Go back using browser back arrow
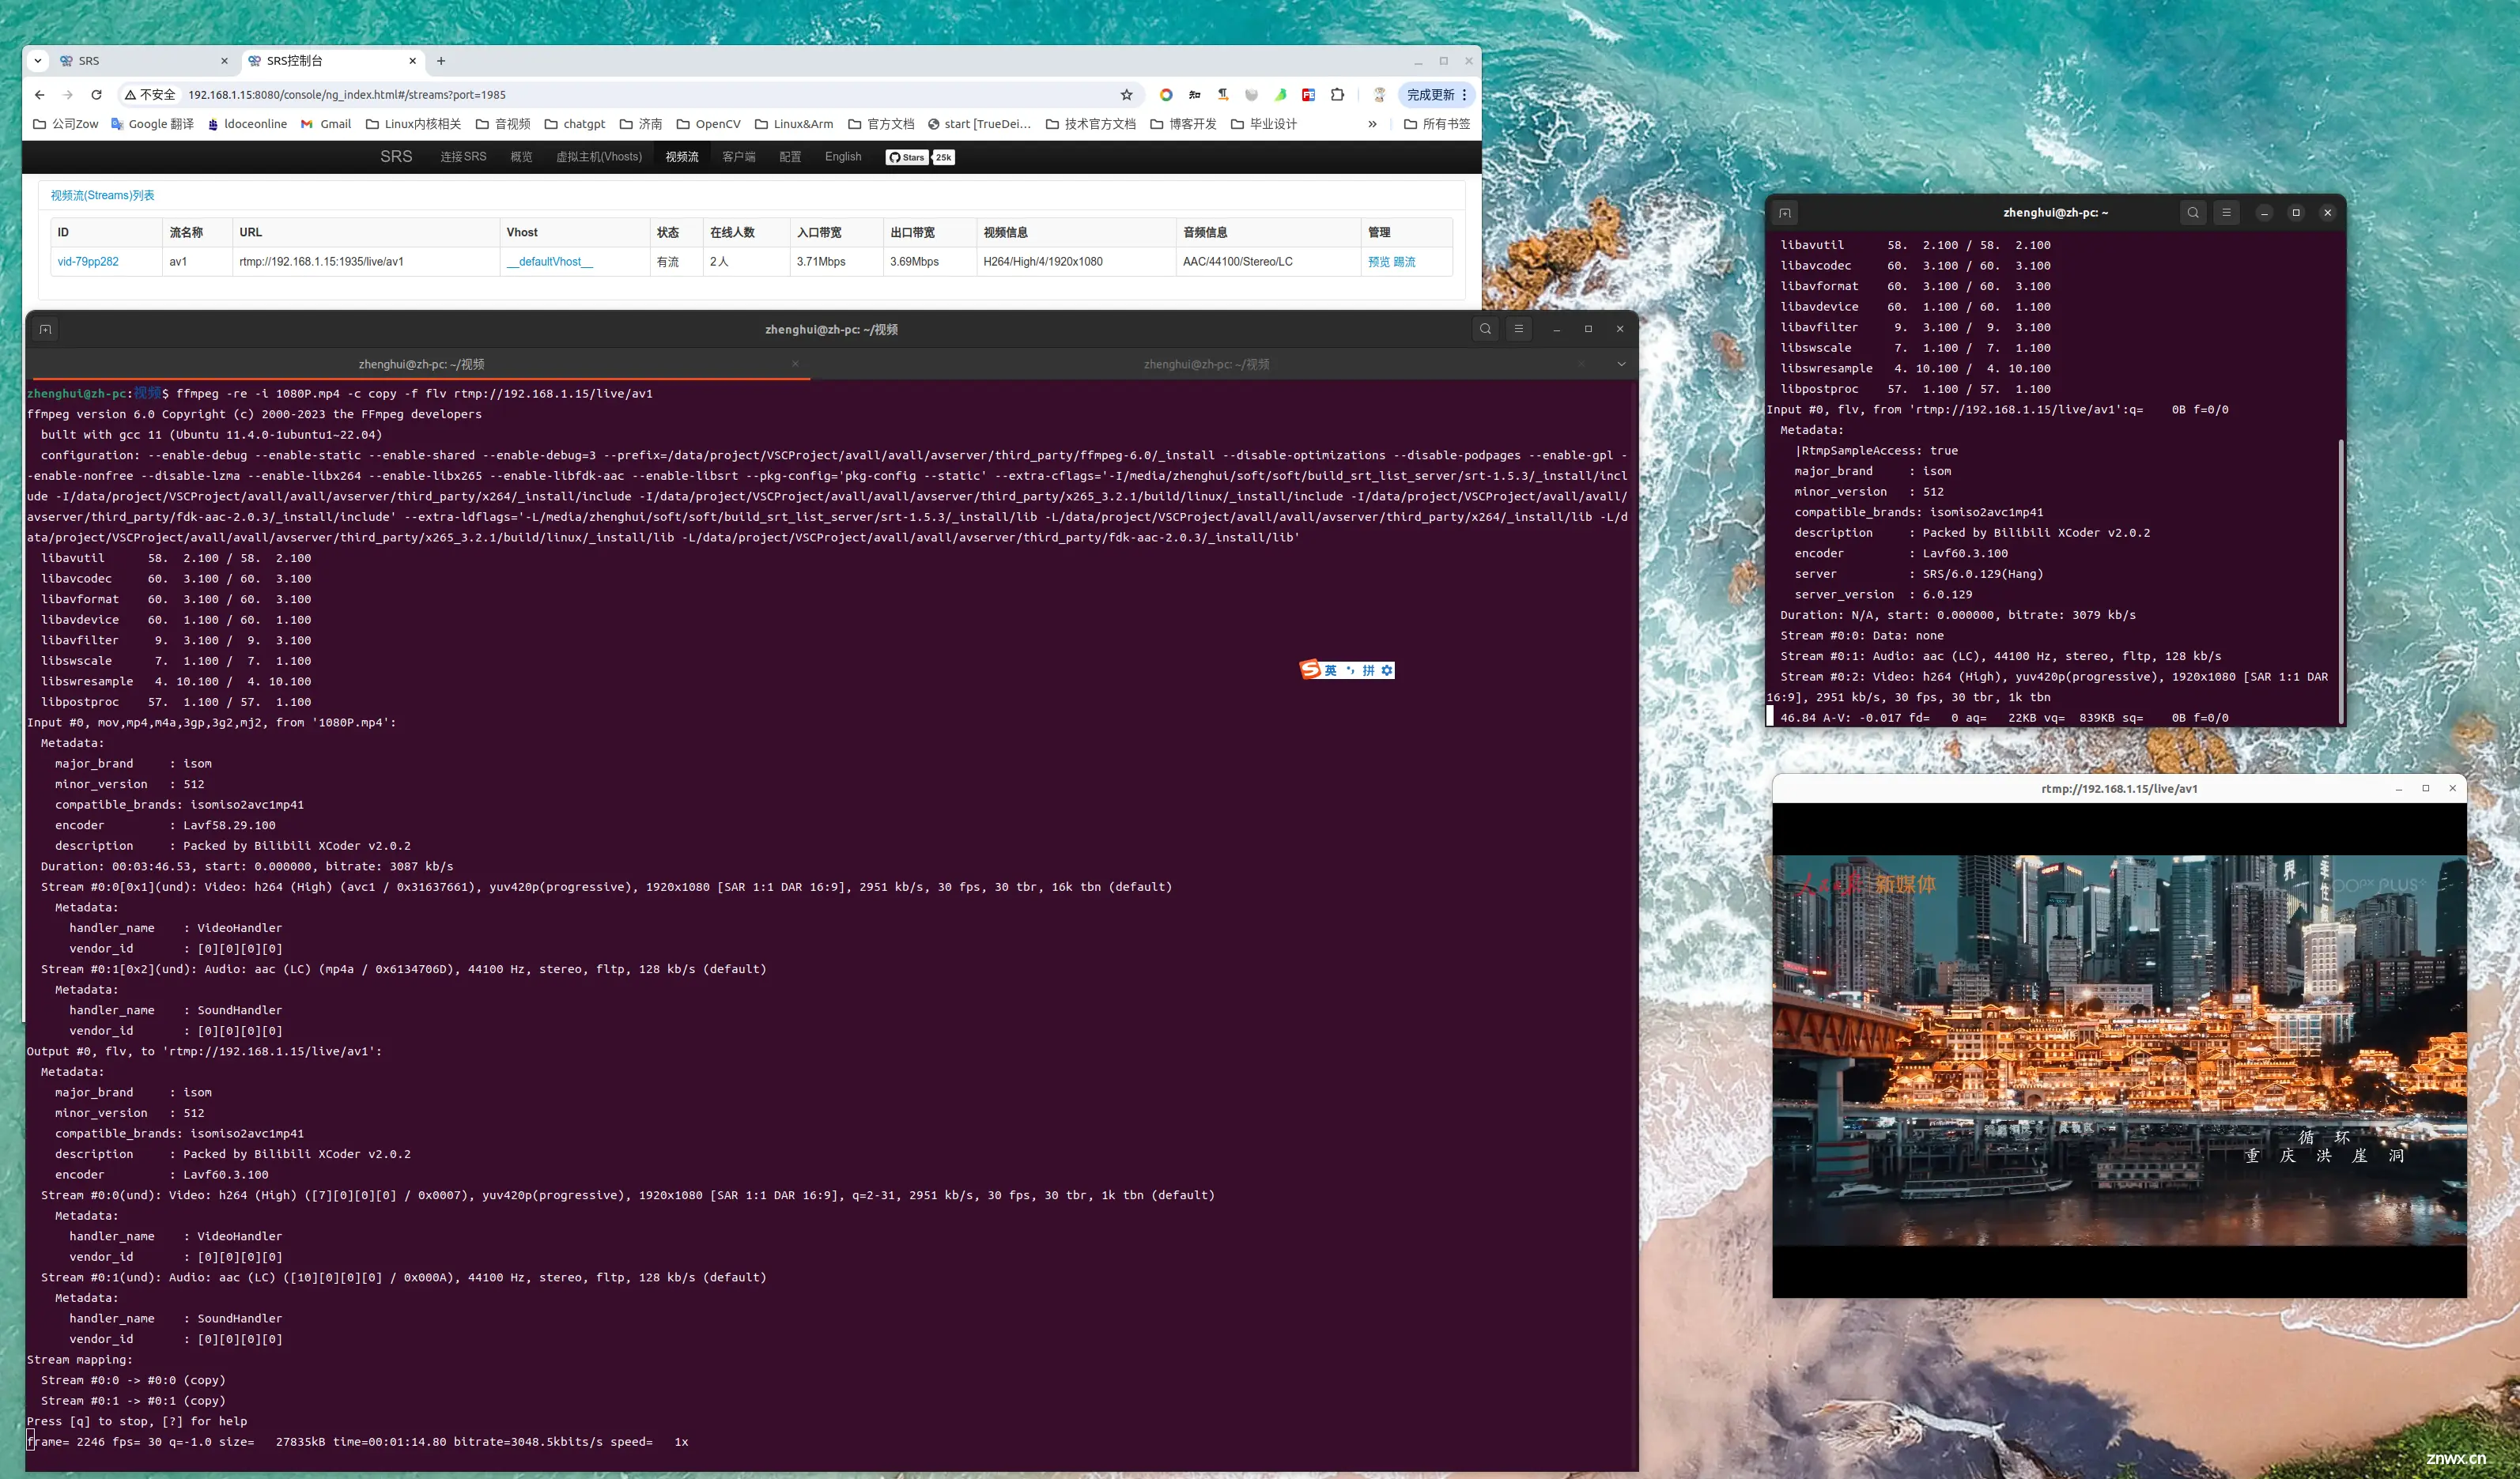The height and width of the screenshot is (1479, 2520). [x=40, y=95]
